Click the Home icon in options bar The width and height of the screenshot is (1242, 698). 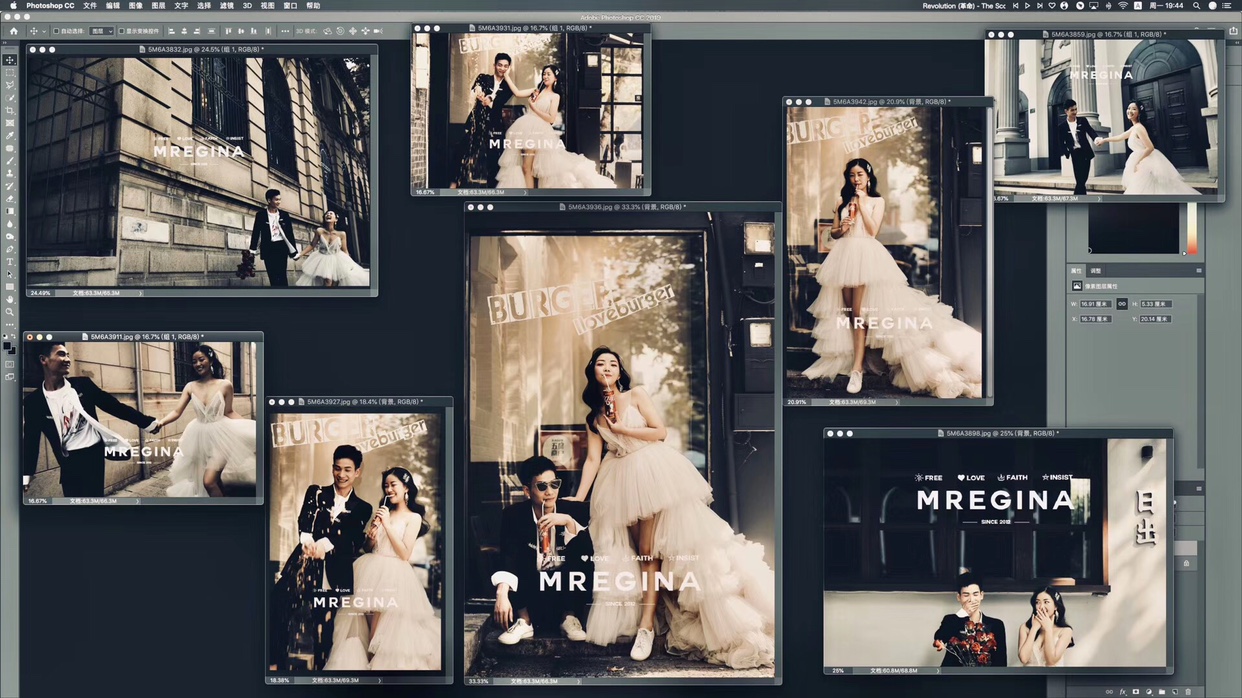(x=13, y=31)
